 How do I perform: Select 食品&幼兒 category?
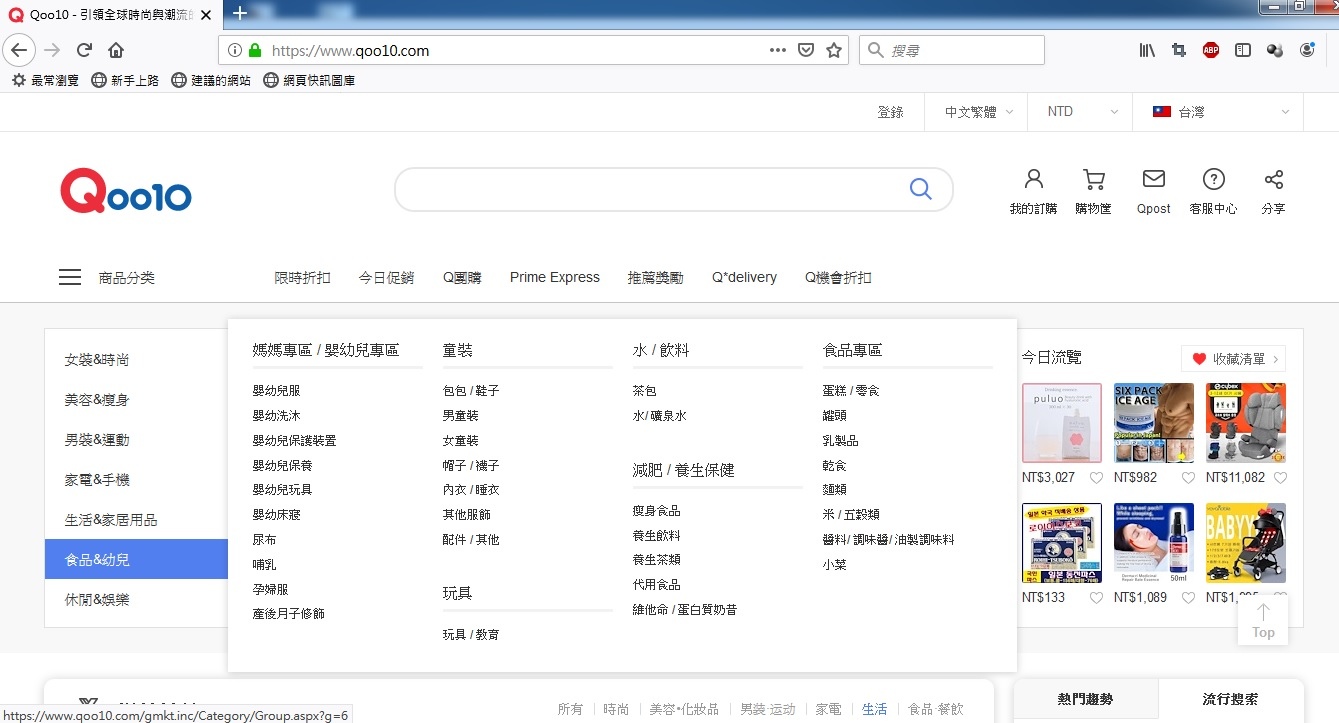coord(136,560)
